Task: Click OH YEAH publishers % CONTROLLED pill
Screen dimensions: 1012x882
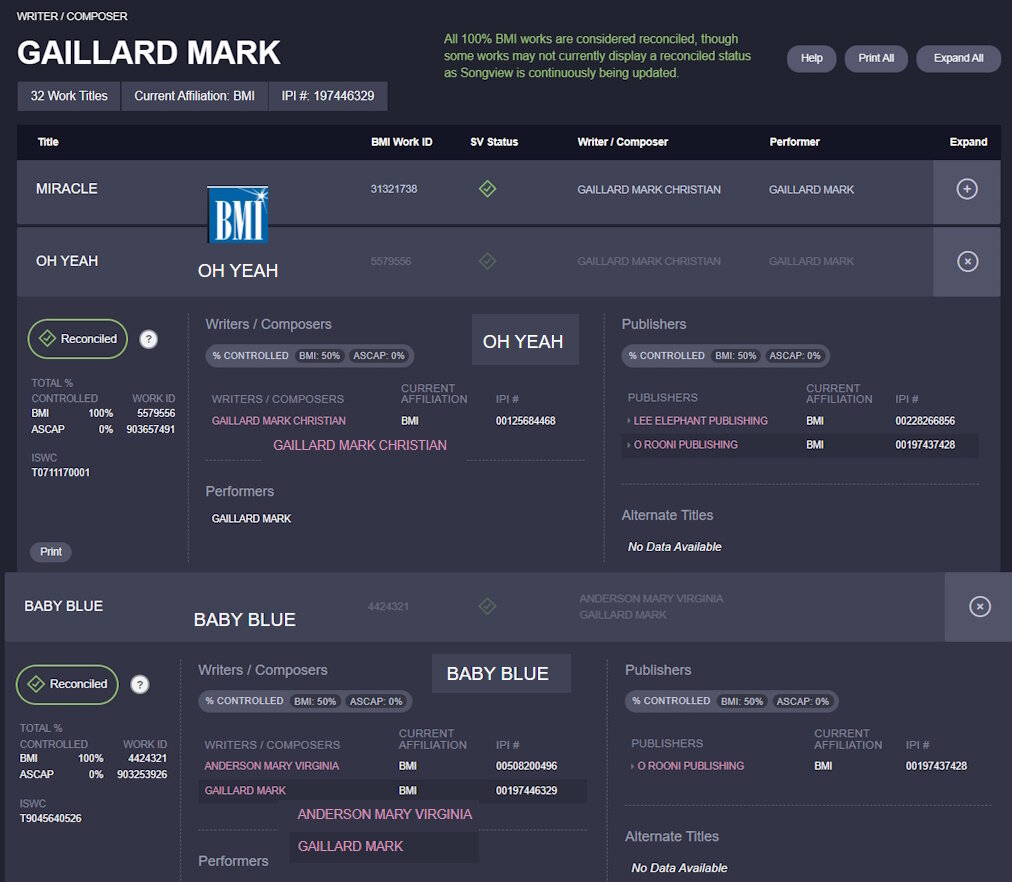Action: point(725,356)
